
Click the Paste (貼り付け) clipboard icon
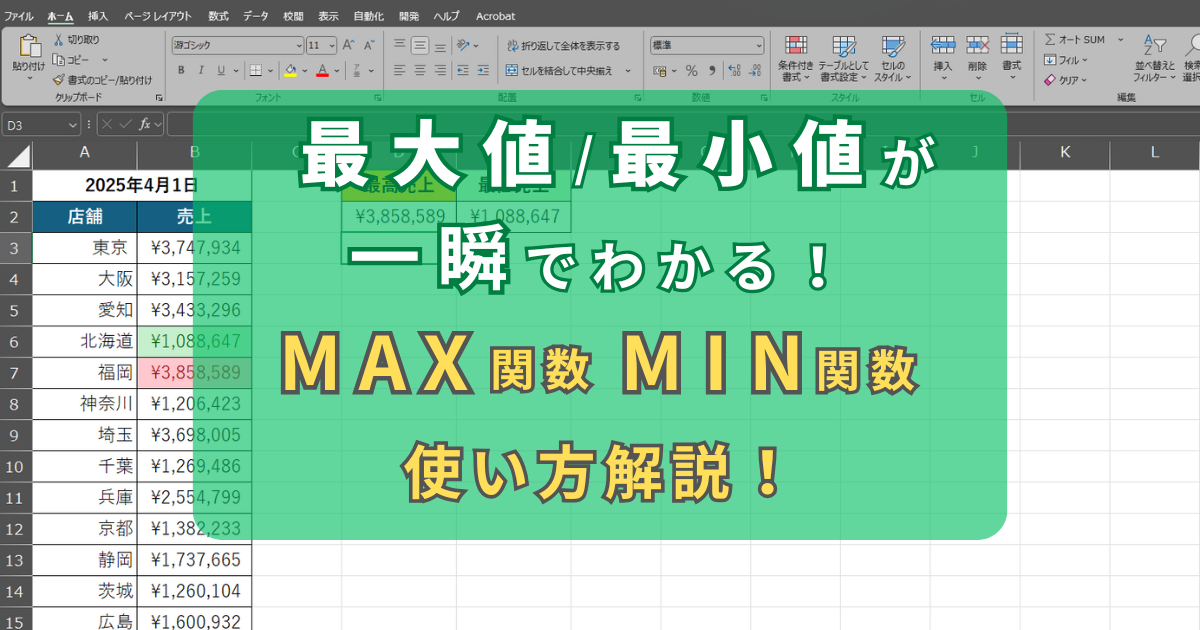click(29, 47)
